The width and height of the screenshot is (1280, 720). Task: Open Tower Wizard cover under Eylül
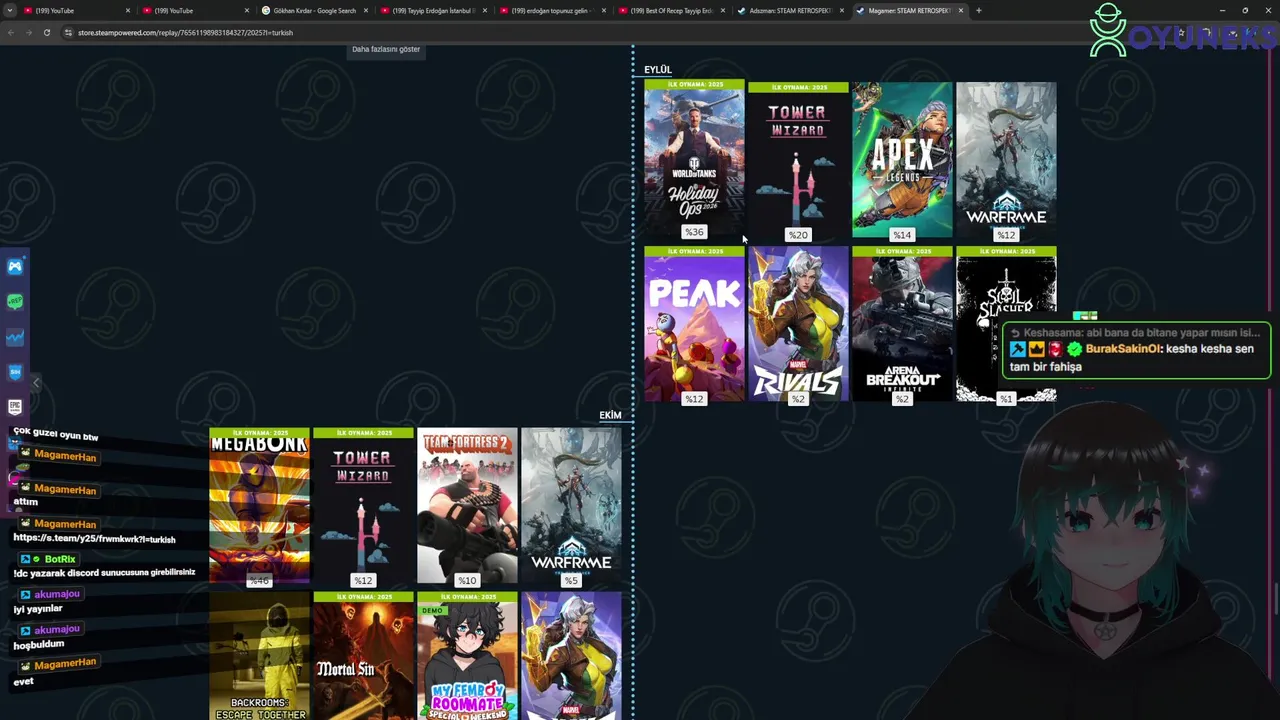(x=798, y=162)
